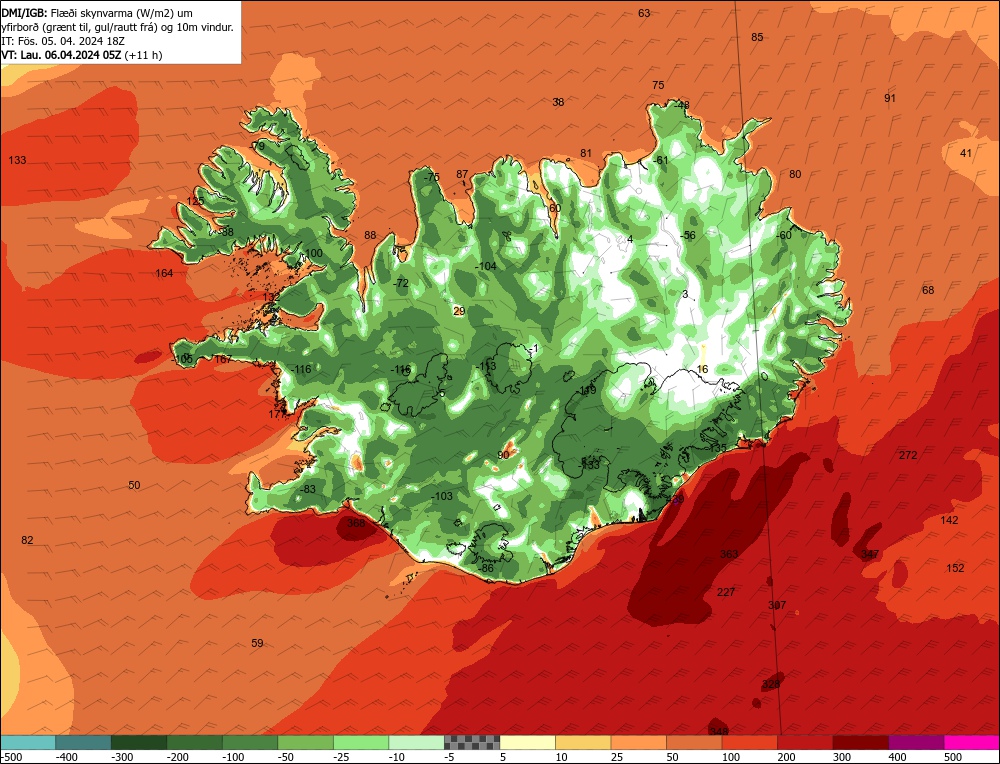Click the value '63' at the top edge
The height and width of the screenshot is (764, 1000).
(644, 13)
